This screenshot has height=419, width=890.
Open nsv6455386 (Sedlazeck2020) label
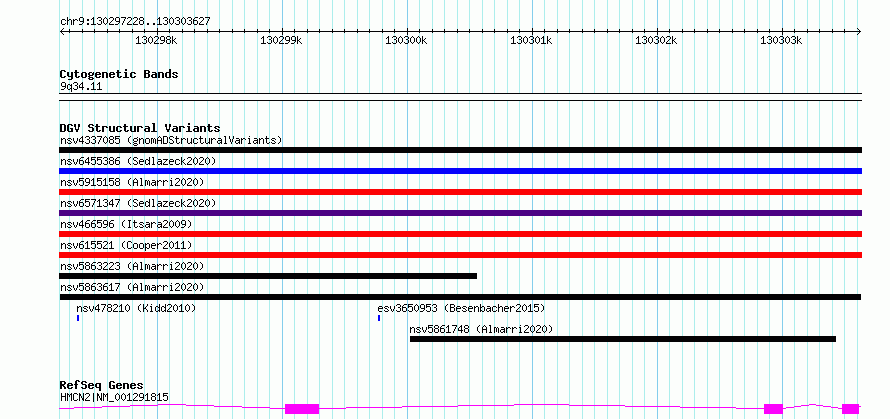pyautogui.click(x=138, y=161)
